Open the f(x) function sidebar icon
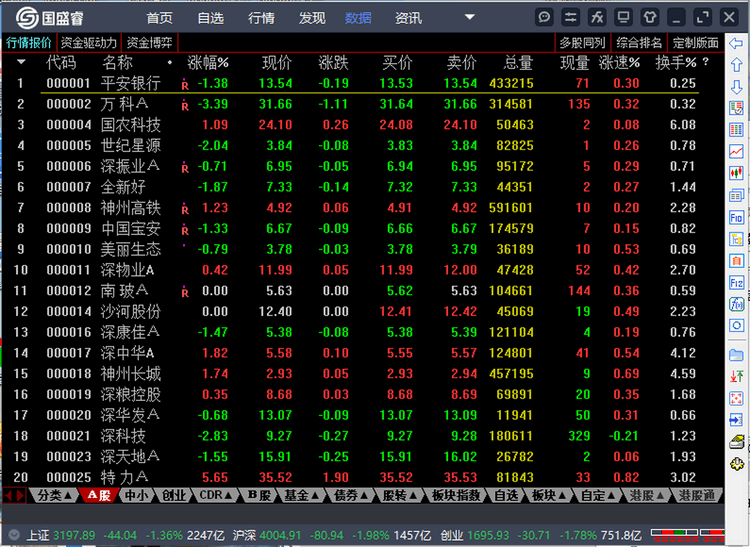Screen dimensions: 750x547 point(736,304)
